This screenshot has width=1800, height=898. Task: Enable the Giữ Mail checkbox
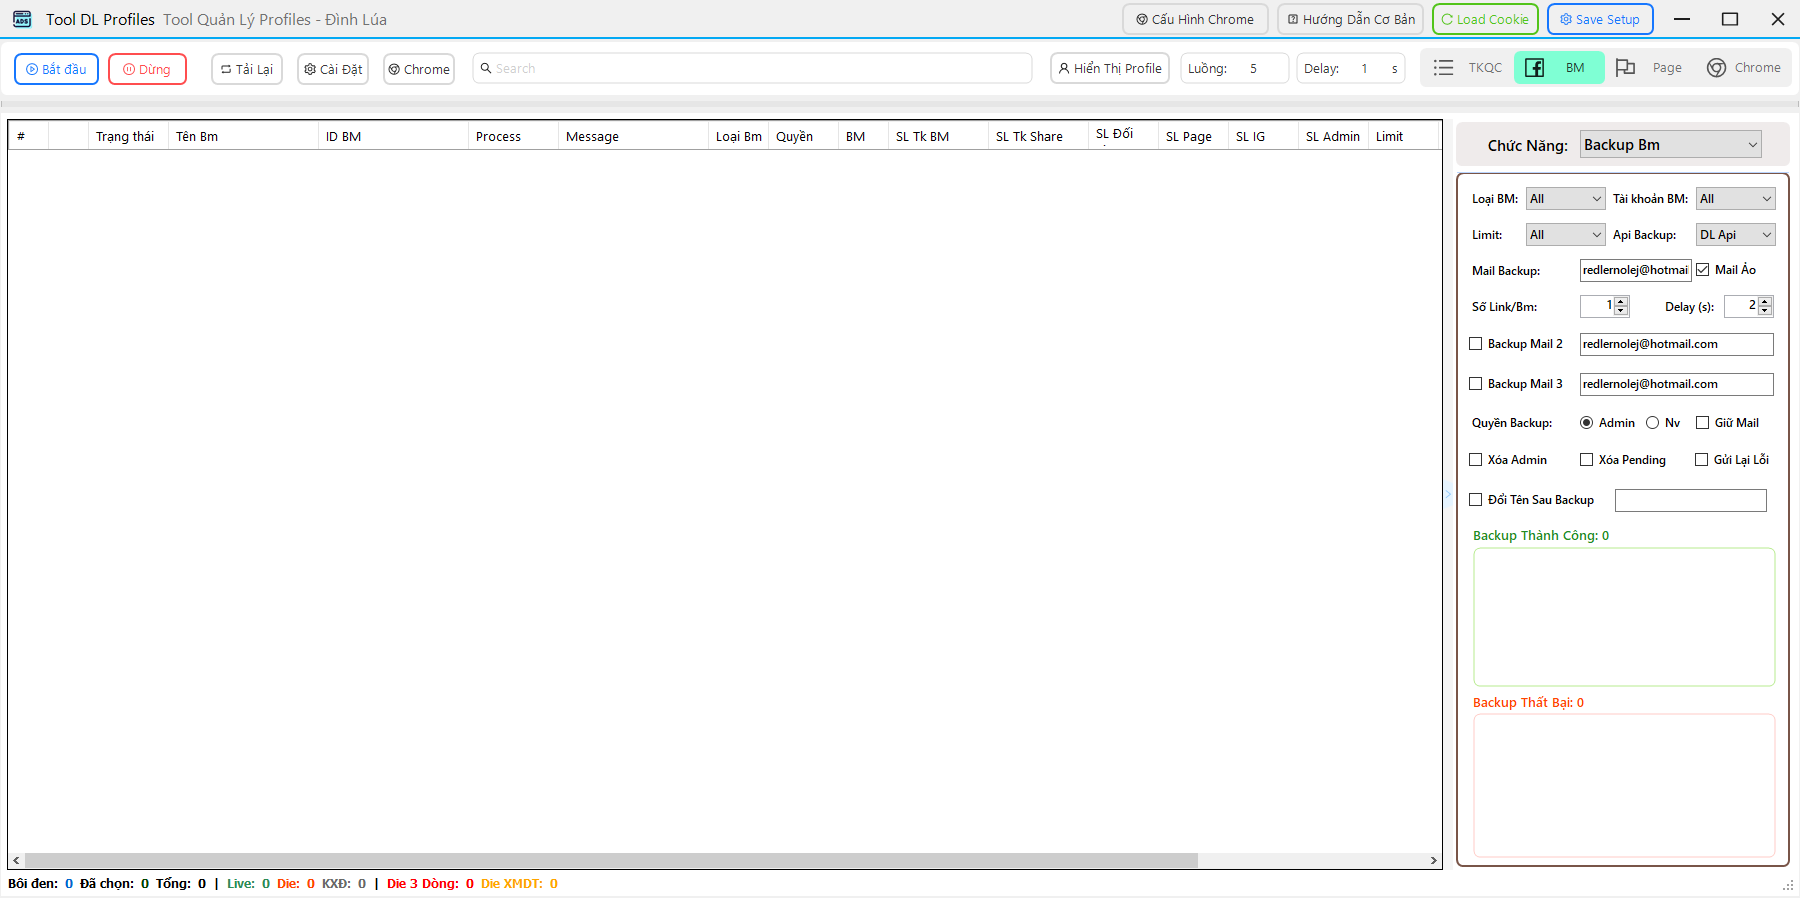click(x=1702, y=423)
